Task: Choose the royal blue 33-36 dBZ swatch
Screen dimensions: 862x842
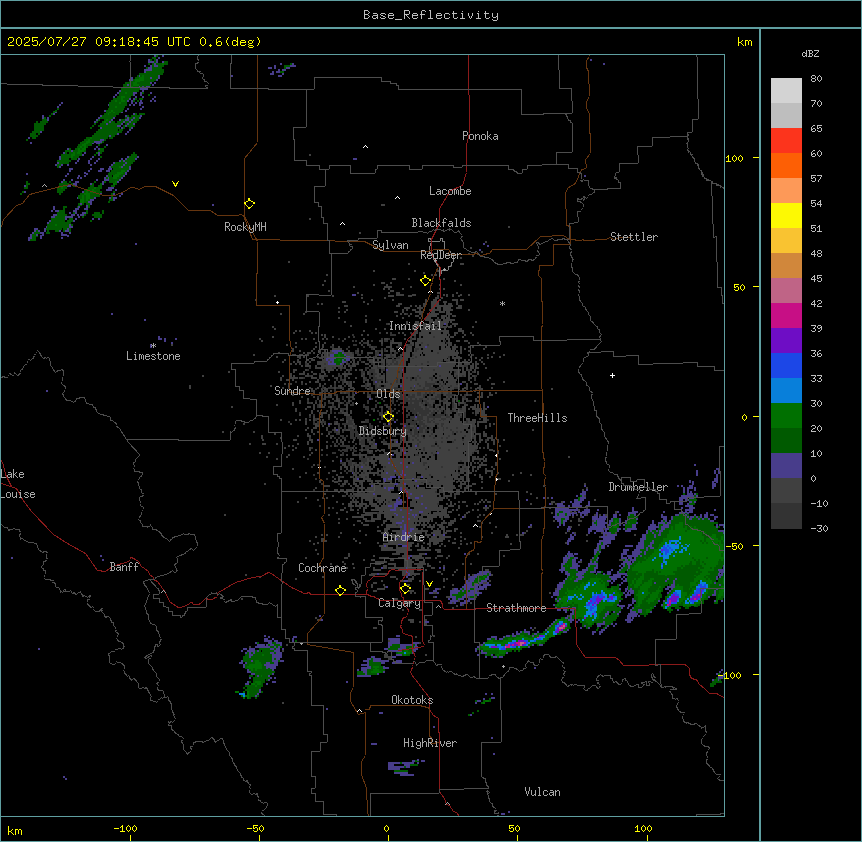Action: [x=786, y=365]
